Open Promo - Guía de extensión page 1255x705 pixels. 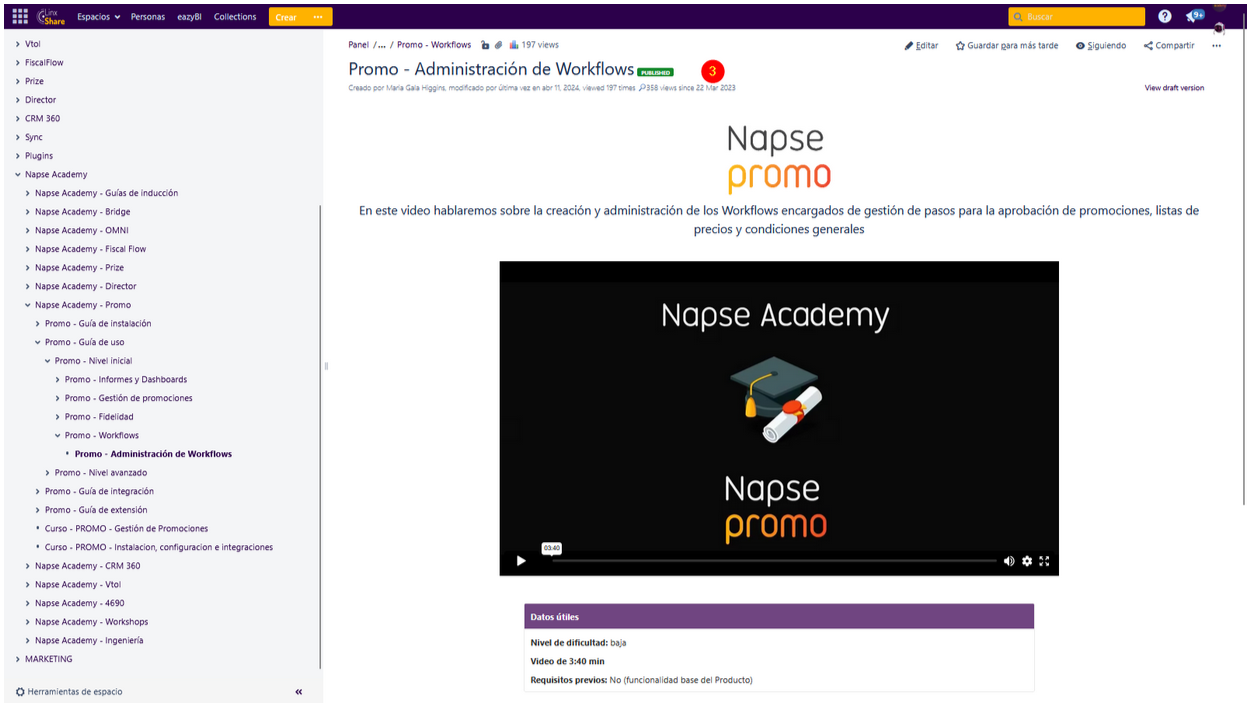pyautogui.click(x=97, y=510)
